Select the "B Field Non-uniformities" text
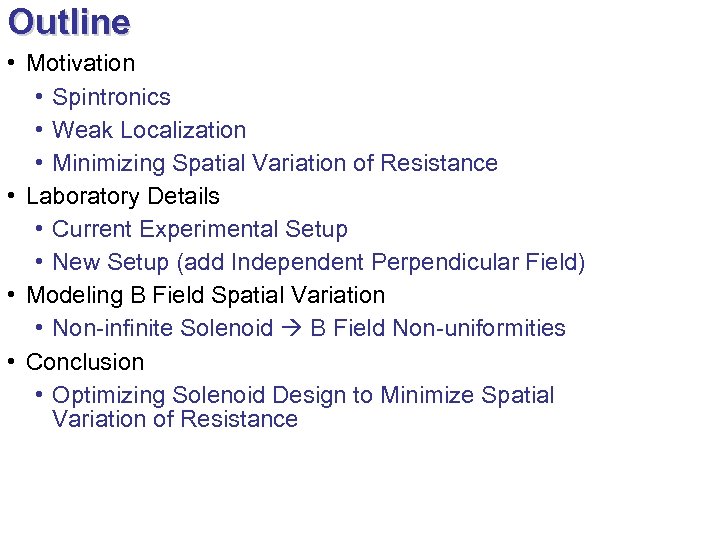720x540 pixels. [438, 328]
